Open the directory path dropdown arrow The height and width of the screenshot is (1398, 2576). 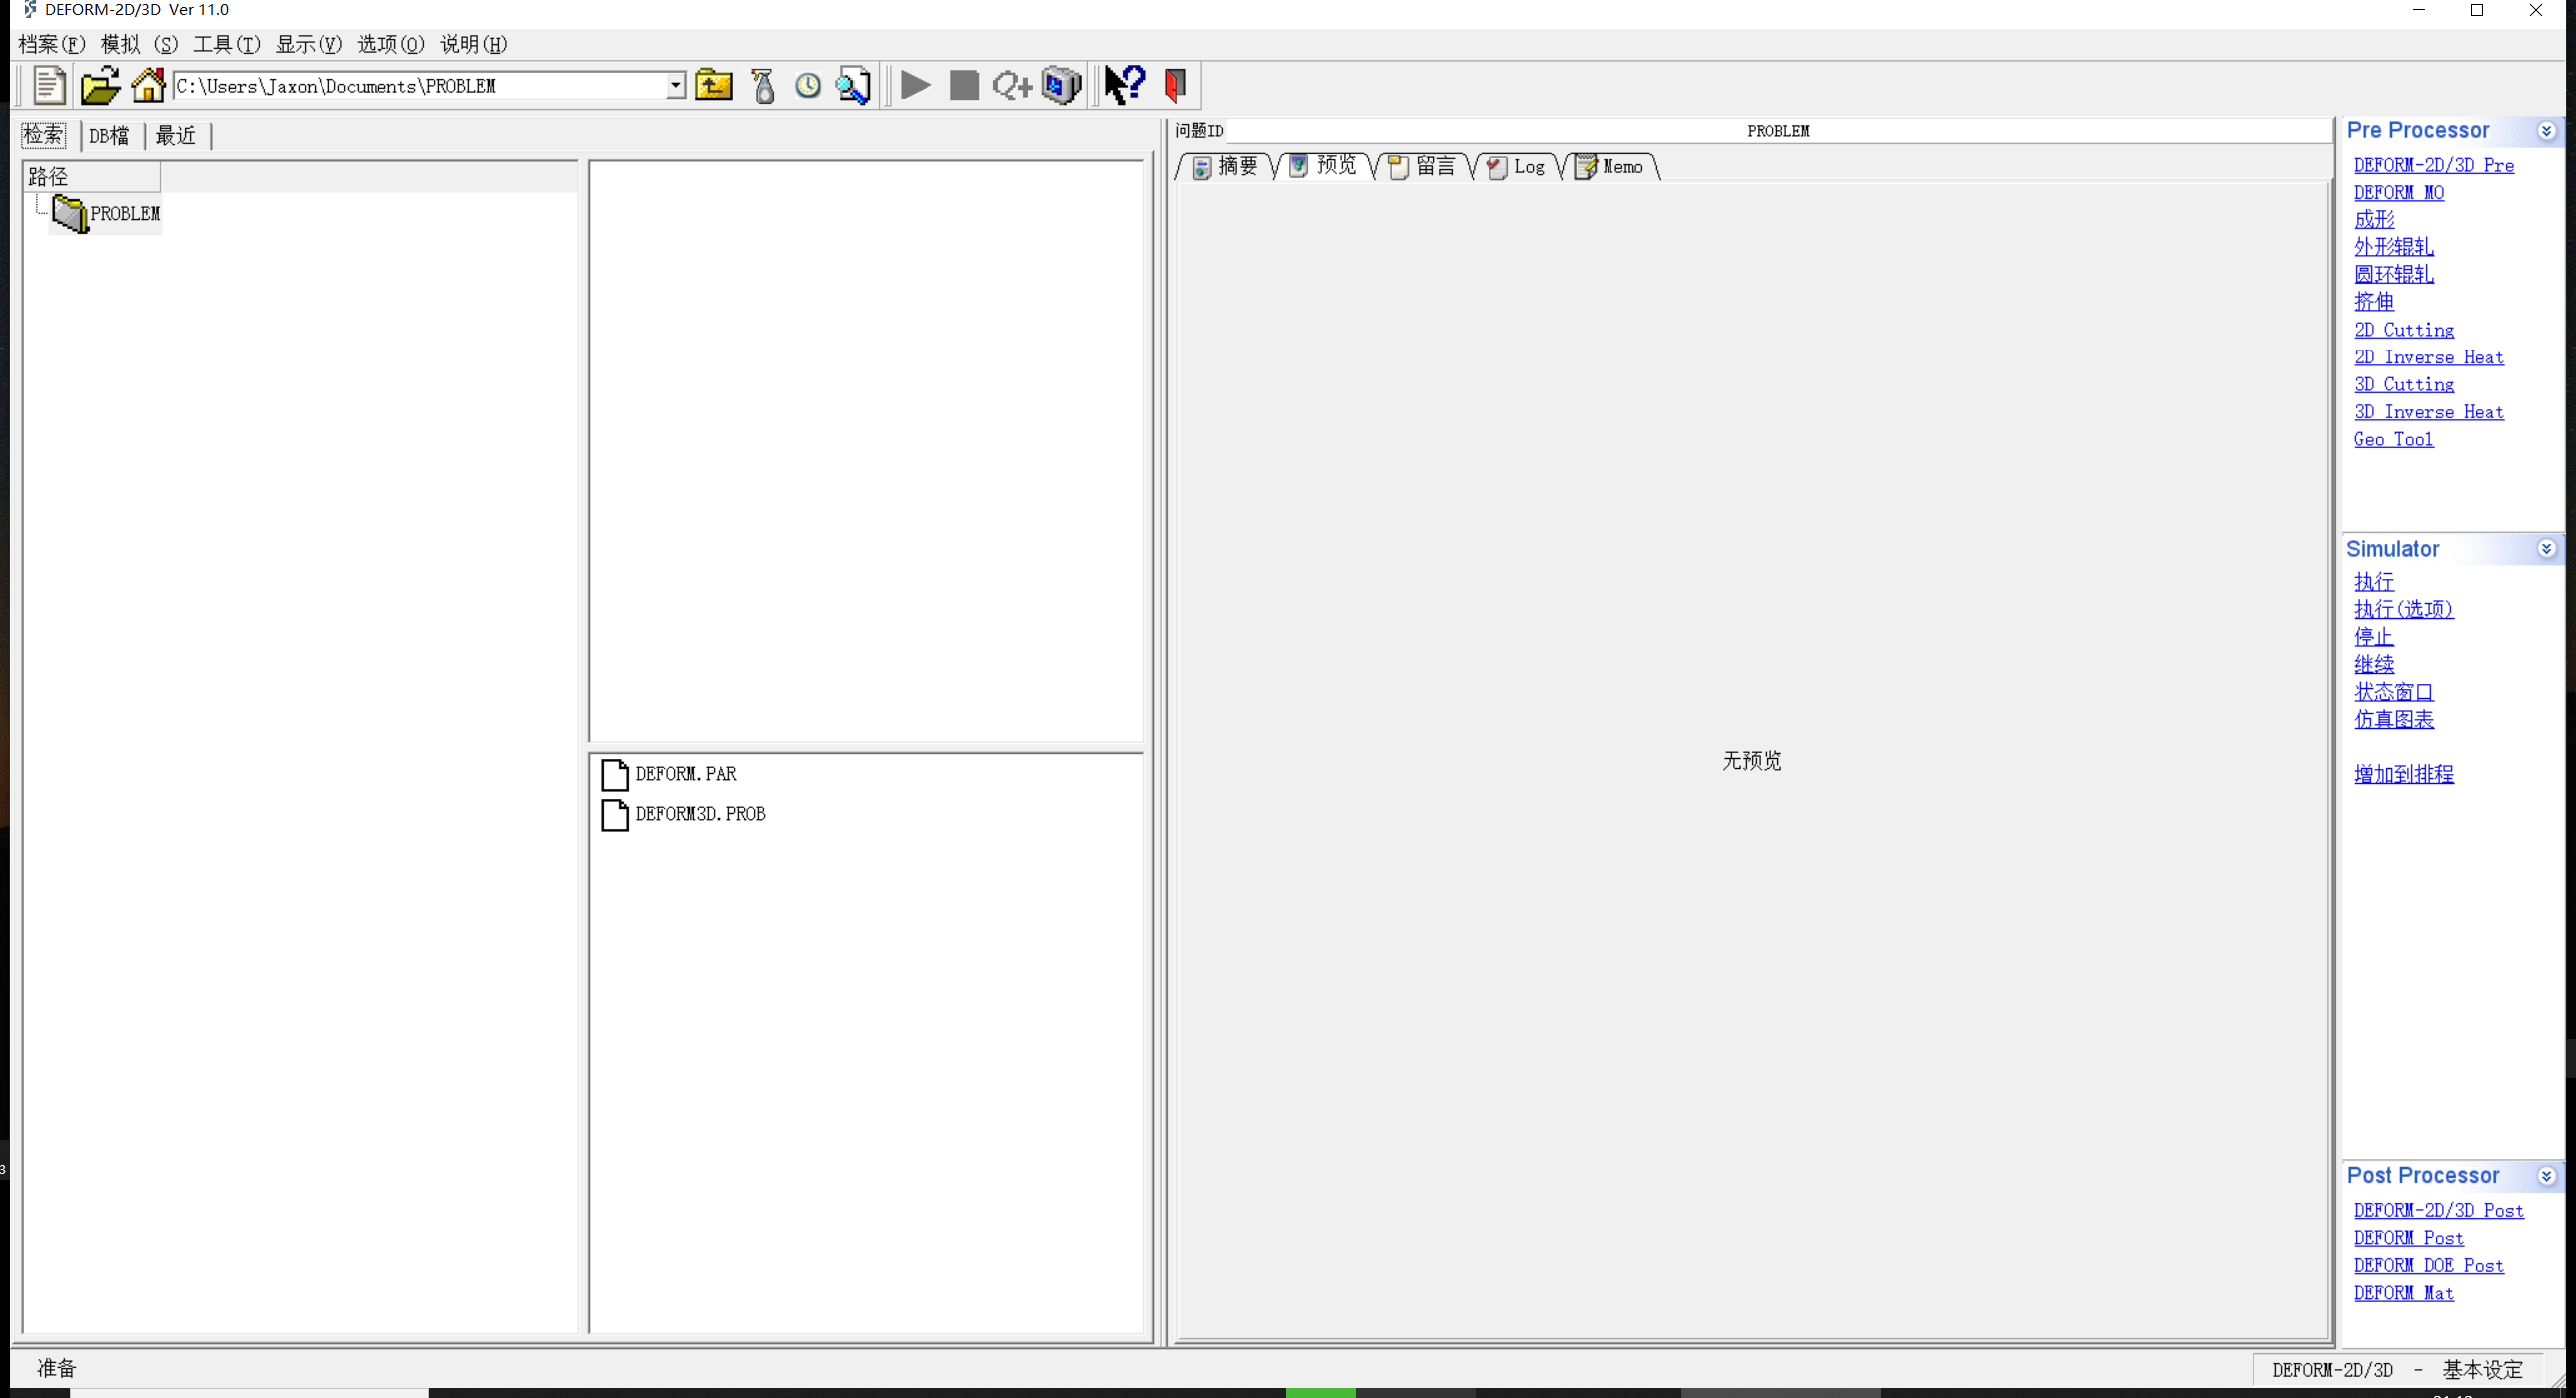coord(676,85)
